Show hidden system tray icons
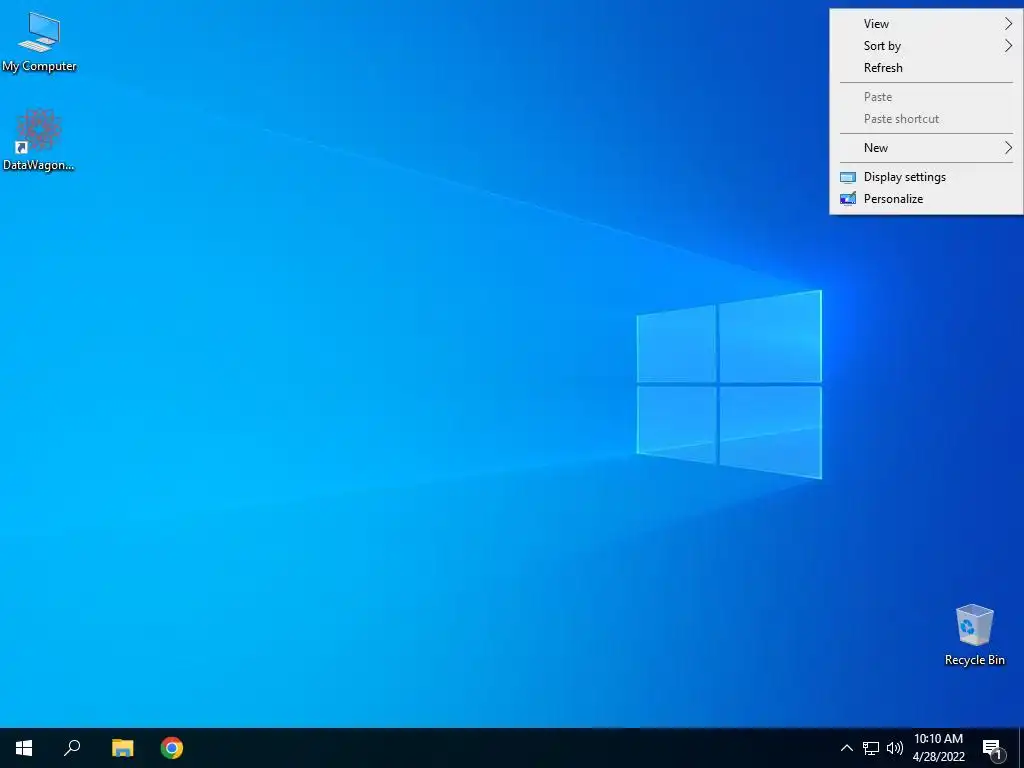Screen dimensions: 1024x768 pyautogui.click(x=846, y=748)
